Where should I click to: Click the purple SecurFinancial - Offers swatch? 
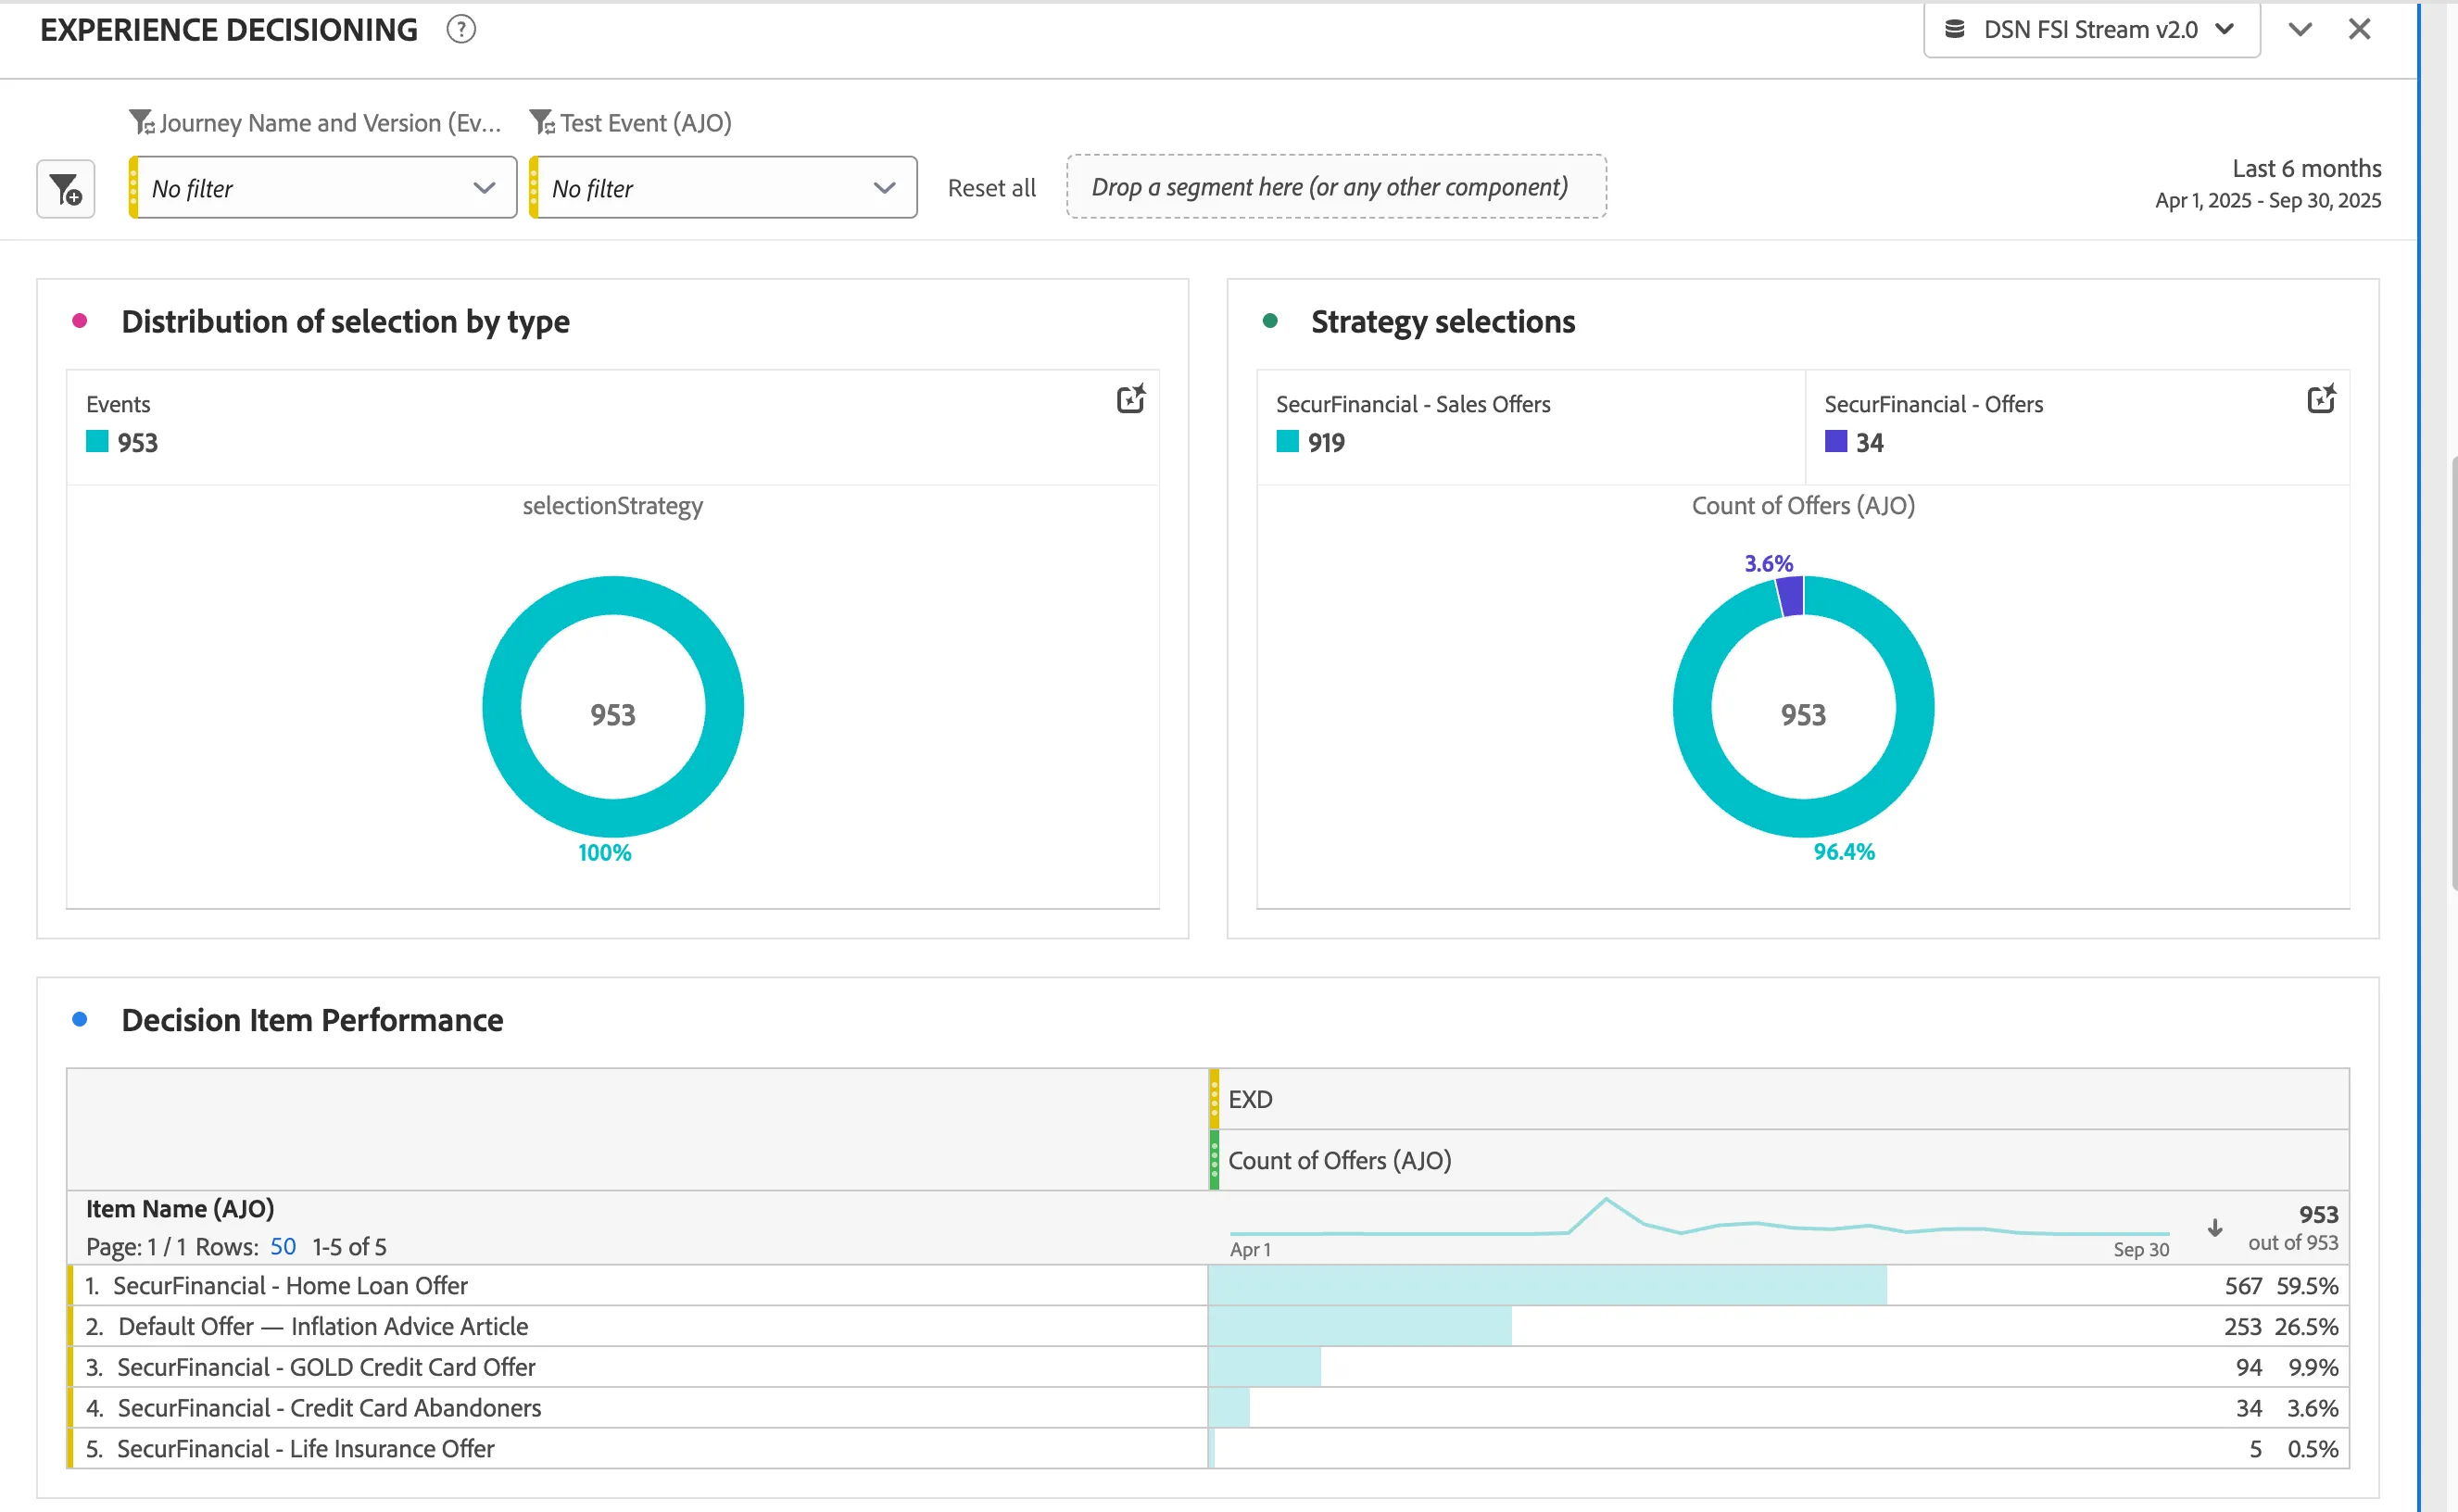pyautogui.click(x=1836, y=442)
